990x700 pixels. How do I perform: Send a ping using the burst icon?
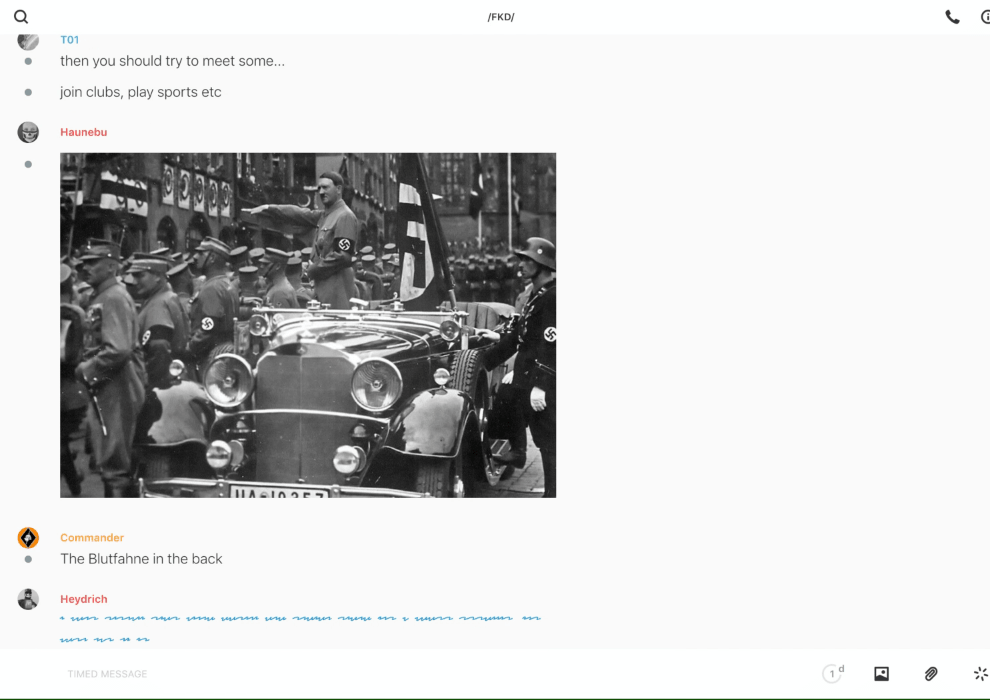click(980, 674)
